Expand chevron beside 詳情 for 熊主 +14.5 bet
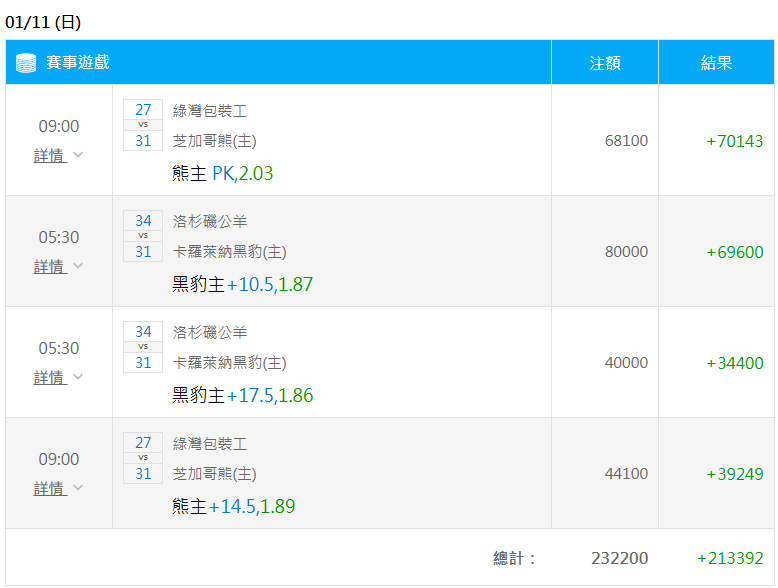Viewport: 778px width, 588px height. tap(78, 488)
